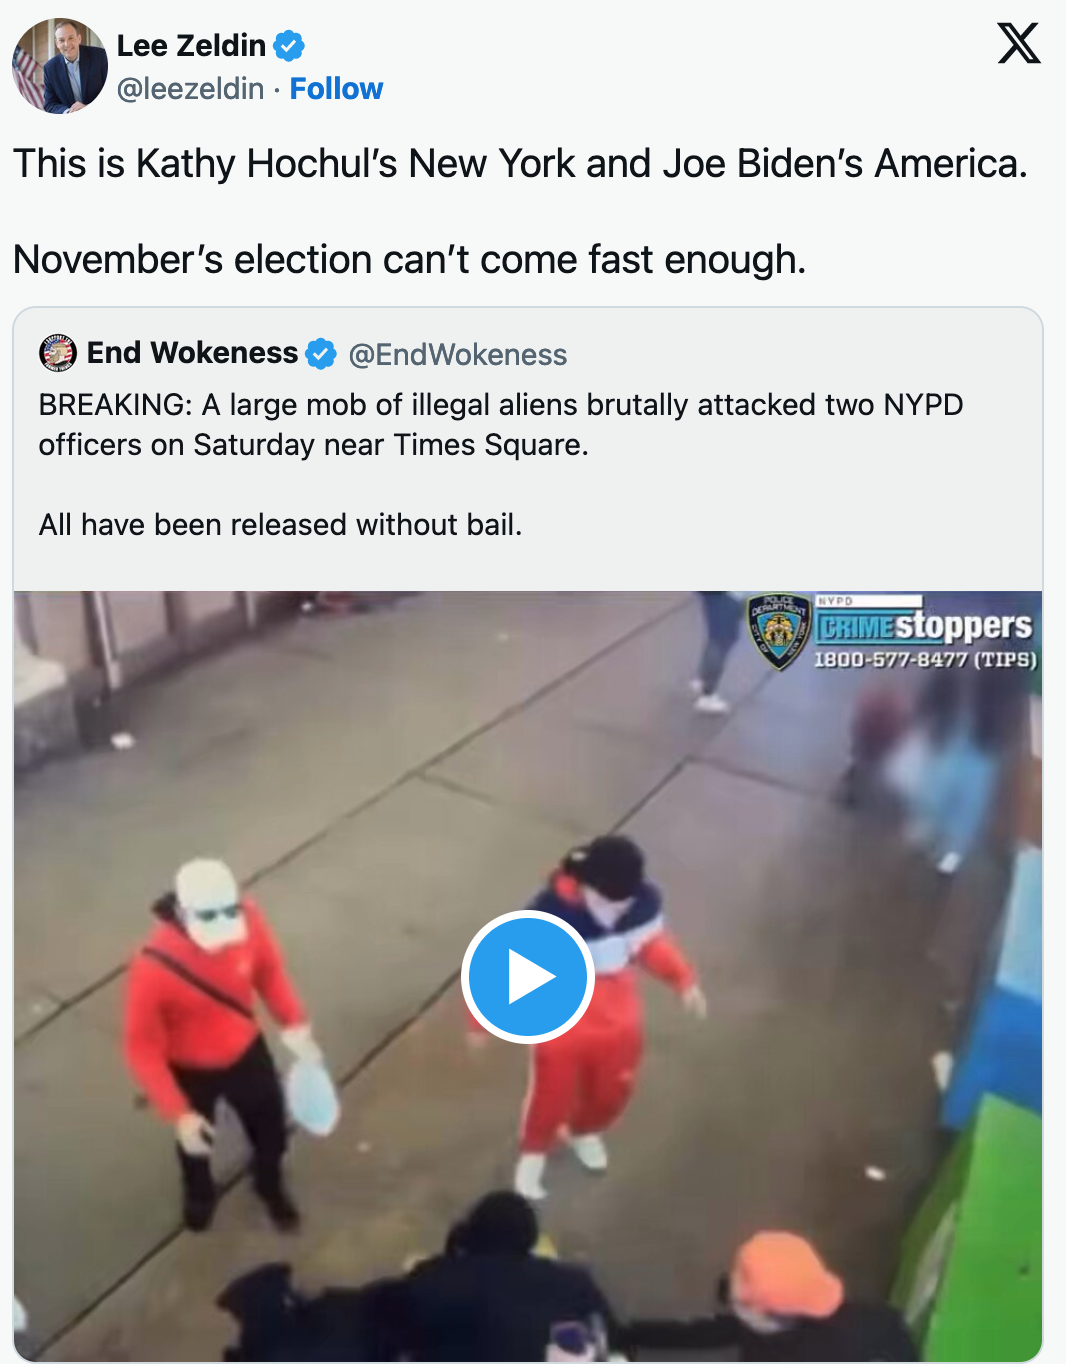This screenshot has height=1364, width=1066.
Task: Click 'All have been released without bail' text
Action: click(281, 525)
